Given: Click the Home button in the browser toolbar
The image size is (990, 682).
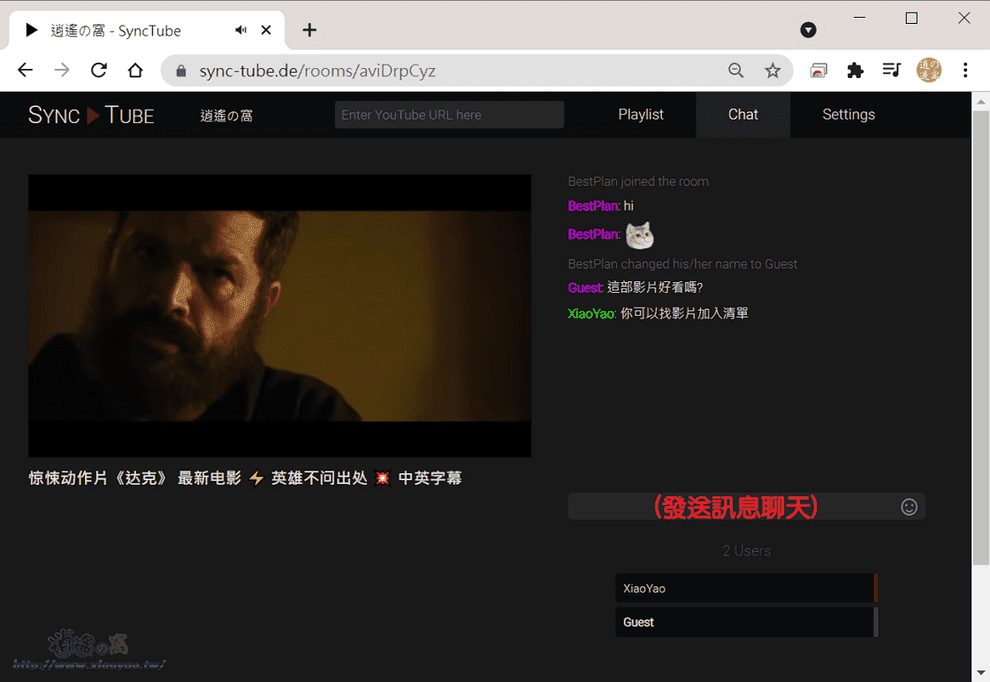Looking at the screenshot, I should pyautogui.click(x=135, y=70).
